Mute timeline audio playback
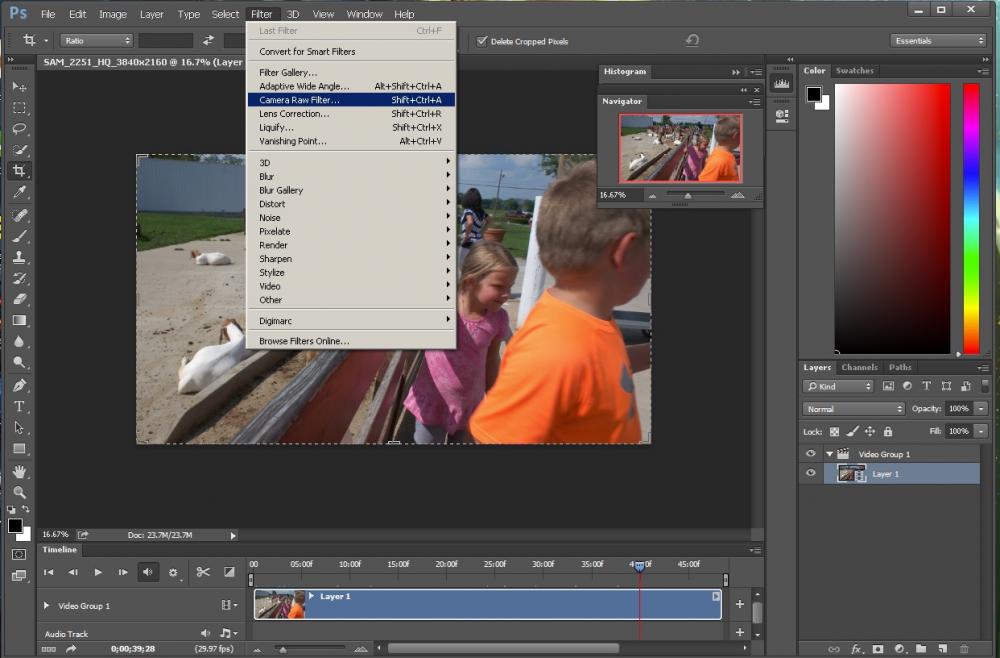 [148, 572]
